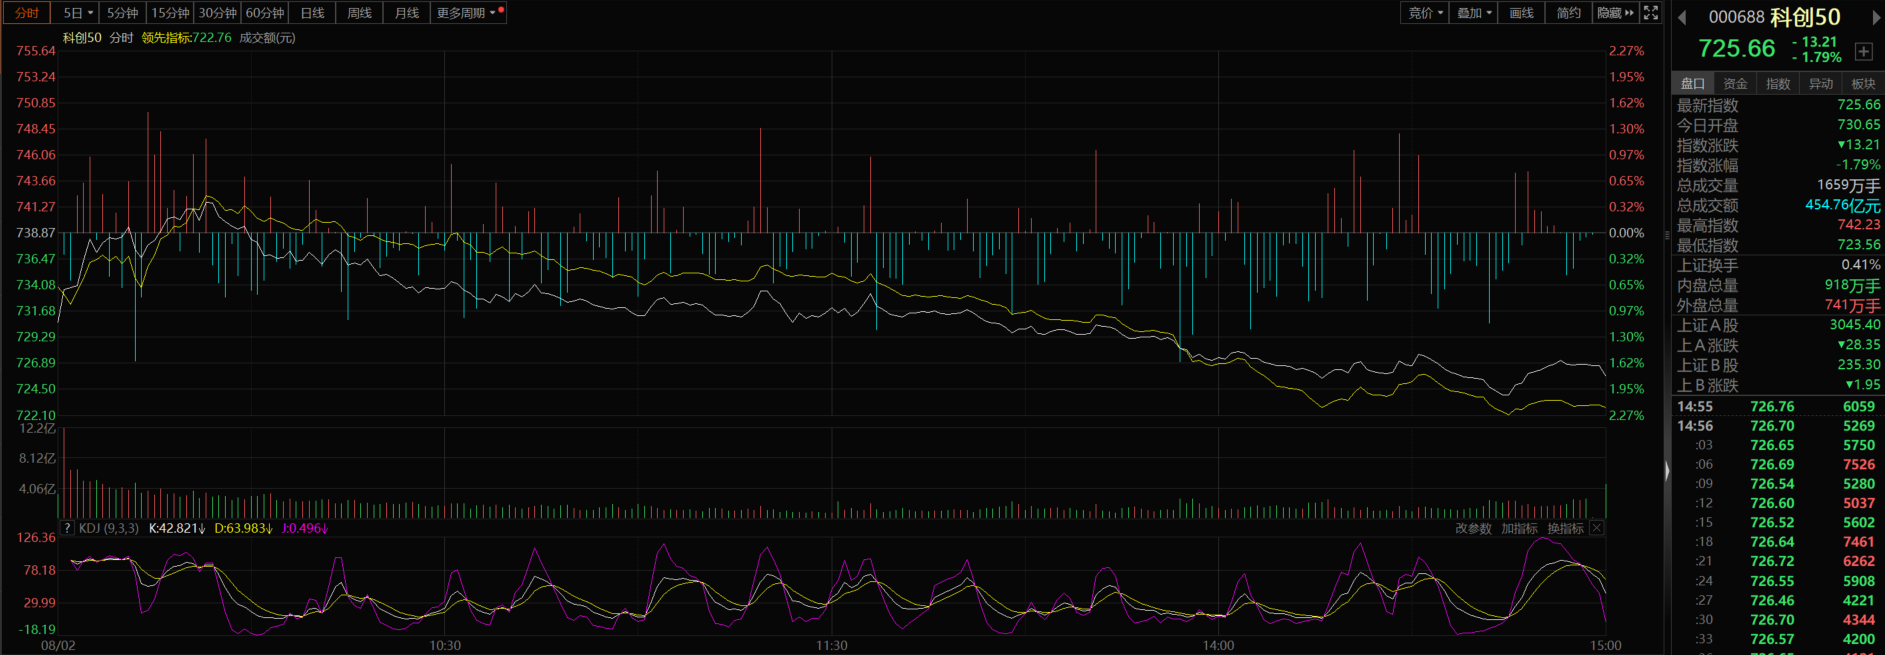Screen dimensions: 1885x655
Task: Expand the 更多周期 dropdown
Action: pos(467,13)
